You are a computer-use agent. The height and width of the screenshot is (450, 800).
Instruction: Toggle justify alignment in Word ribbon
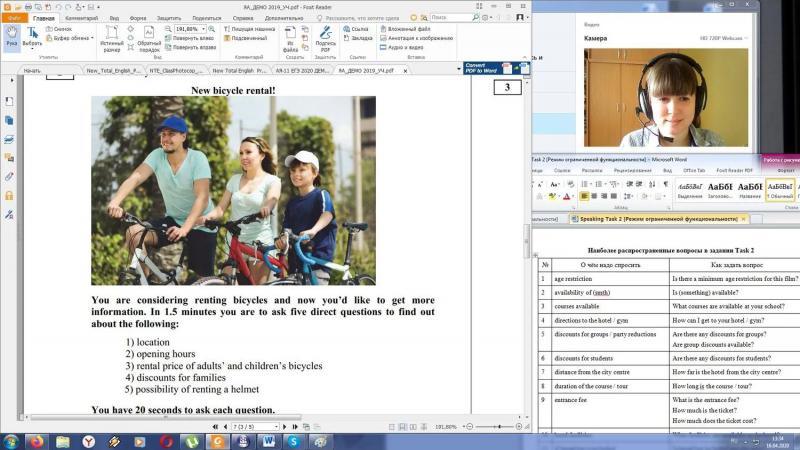pyautogui.click(x=614, y=196)
